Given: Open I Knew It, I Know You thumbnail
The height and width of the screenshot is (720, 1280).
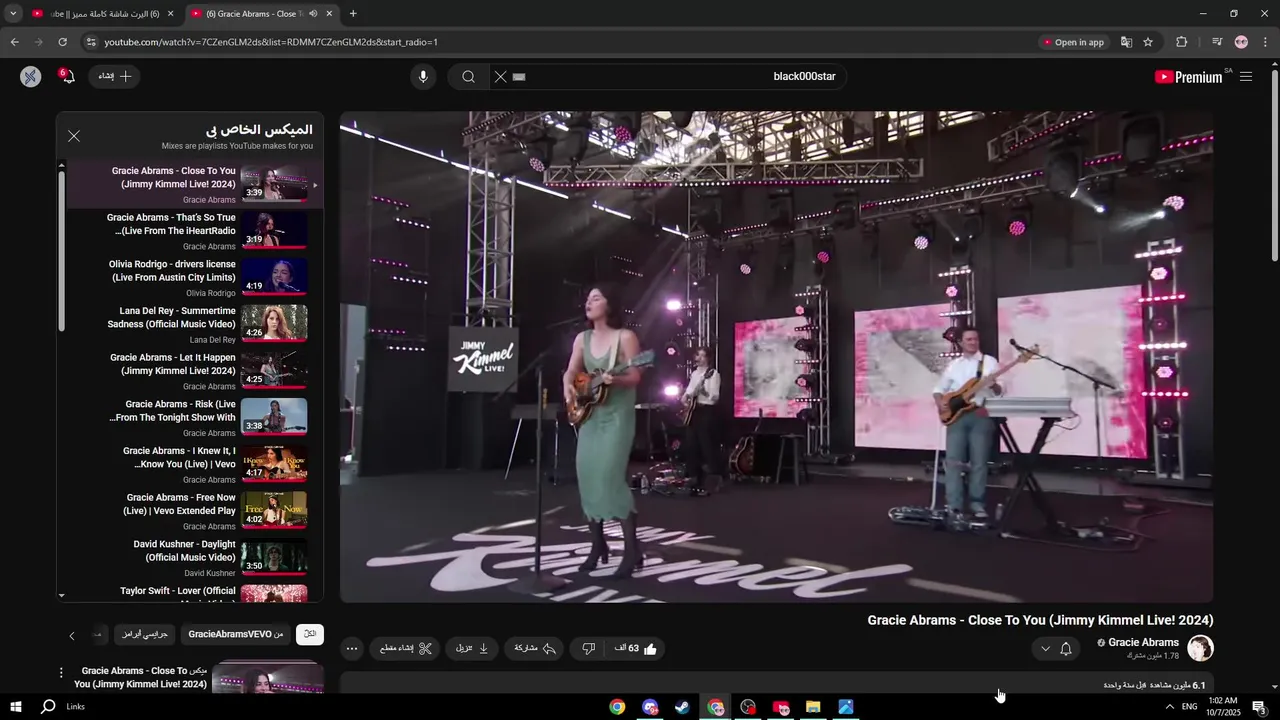Looking at the screenshot, I should click(x=274, y=464).
